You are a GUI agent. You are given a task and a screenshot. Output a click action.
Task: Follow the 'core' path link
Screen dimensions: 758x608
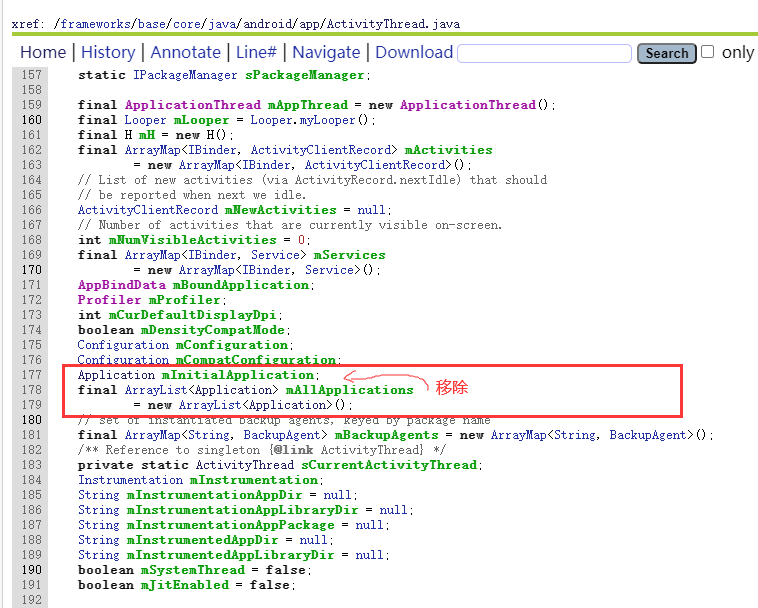point(187,24)
